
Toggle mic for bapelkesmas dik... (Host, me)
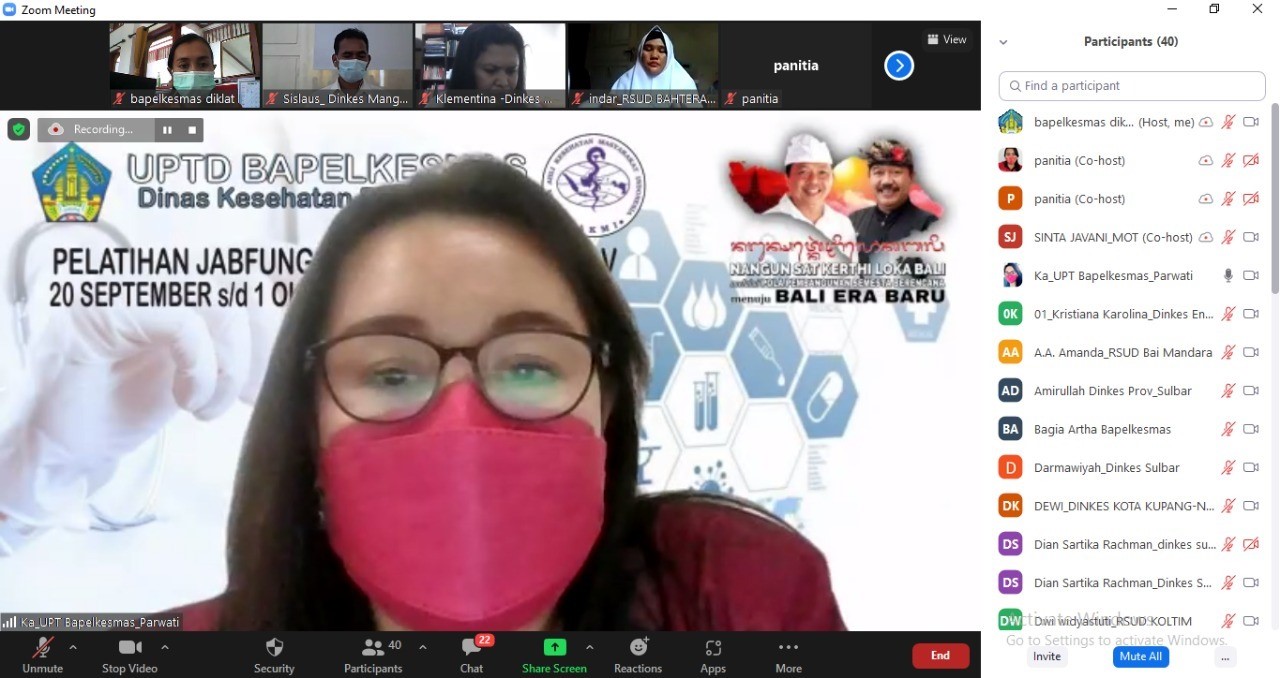click(x=1228, y=122)
